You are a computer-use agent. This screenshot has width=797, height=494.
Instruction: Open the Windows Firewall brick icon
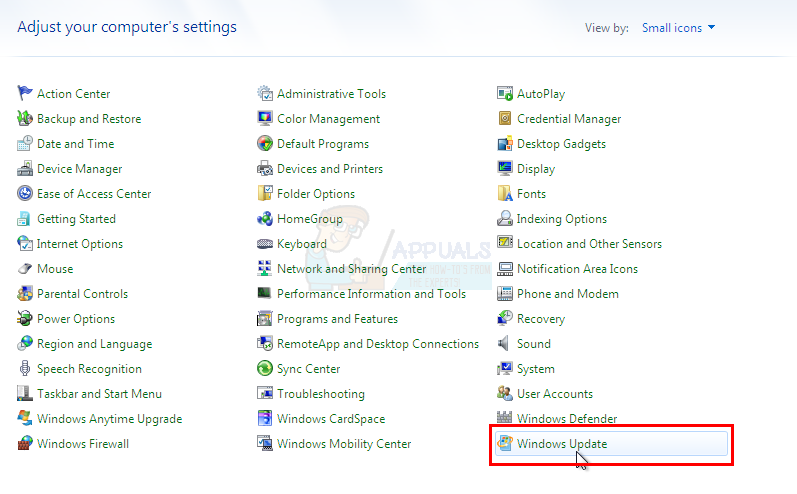24,443
